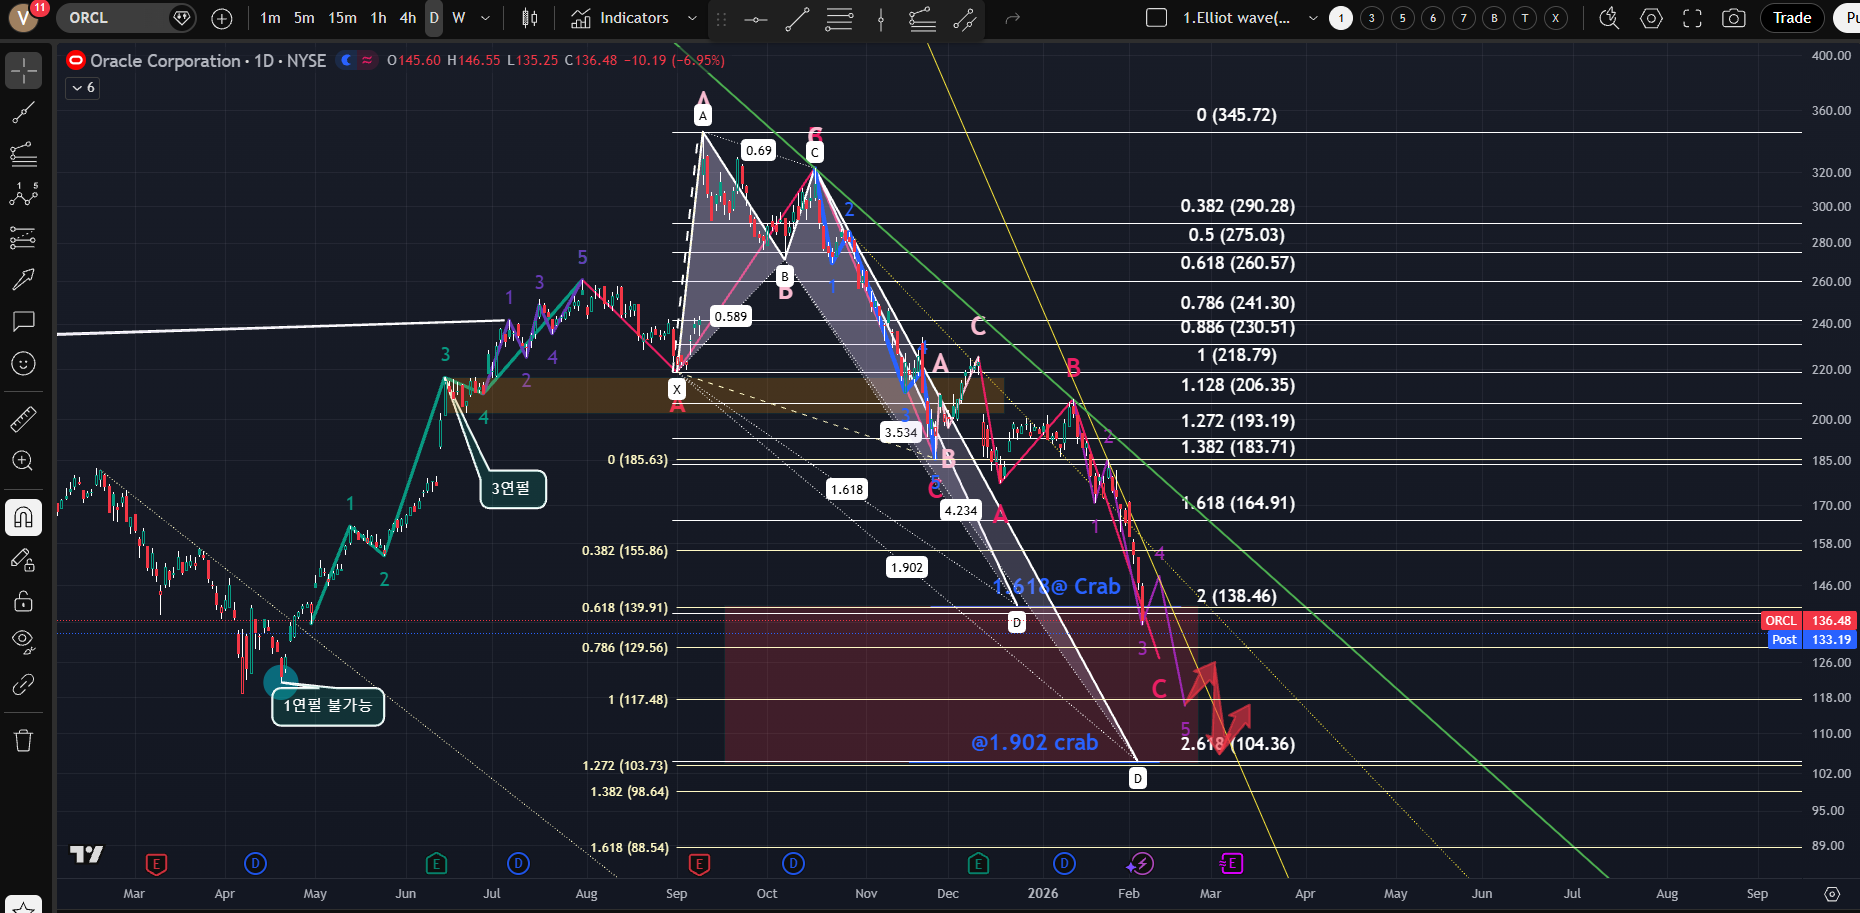Remove objects with the trash icon
Viewport: 1860px width, 913px height.
coord(23,740)
